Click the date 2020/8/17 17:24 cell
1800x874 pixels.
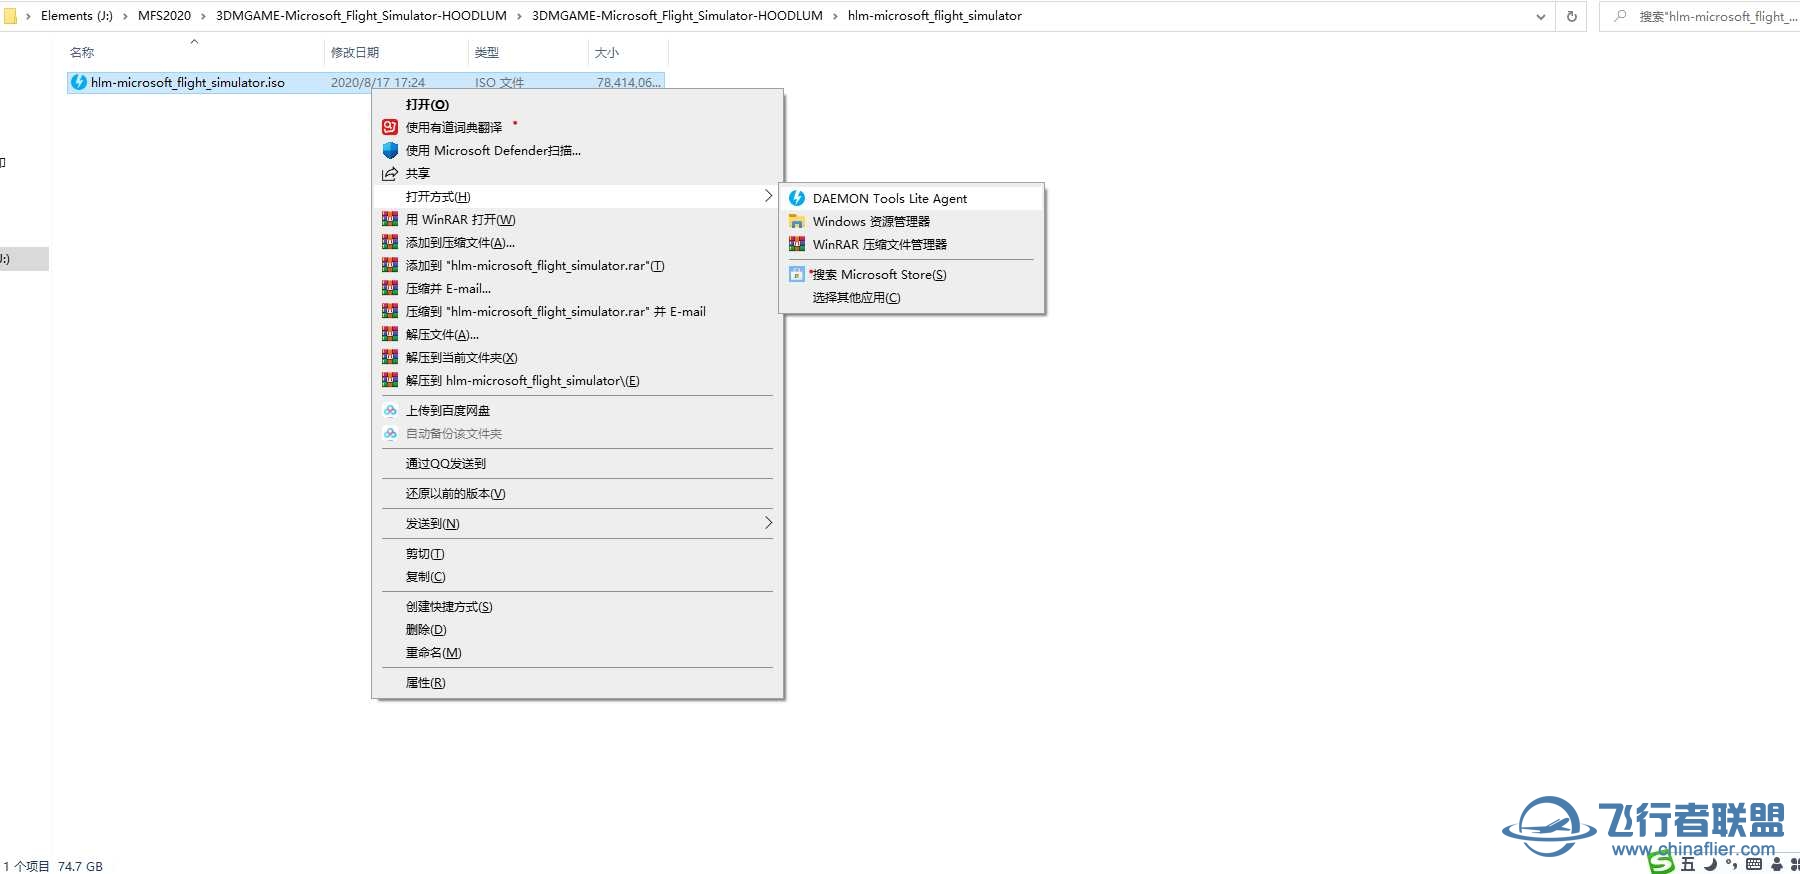(x=378, y=82)
